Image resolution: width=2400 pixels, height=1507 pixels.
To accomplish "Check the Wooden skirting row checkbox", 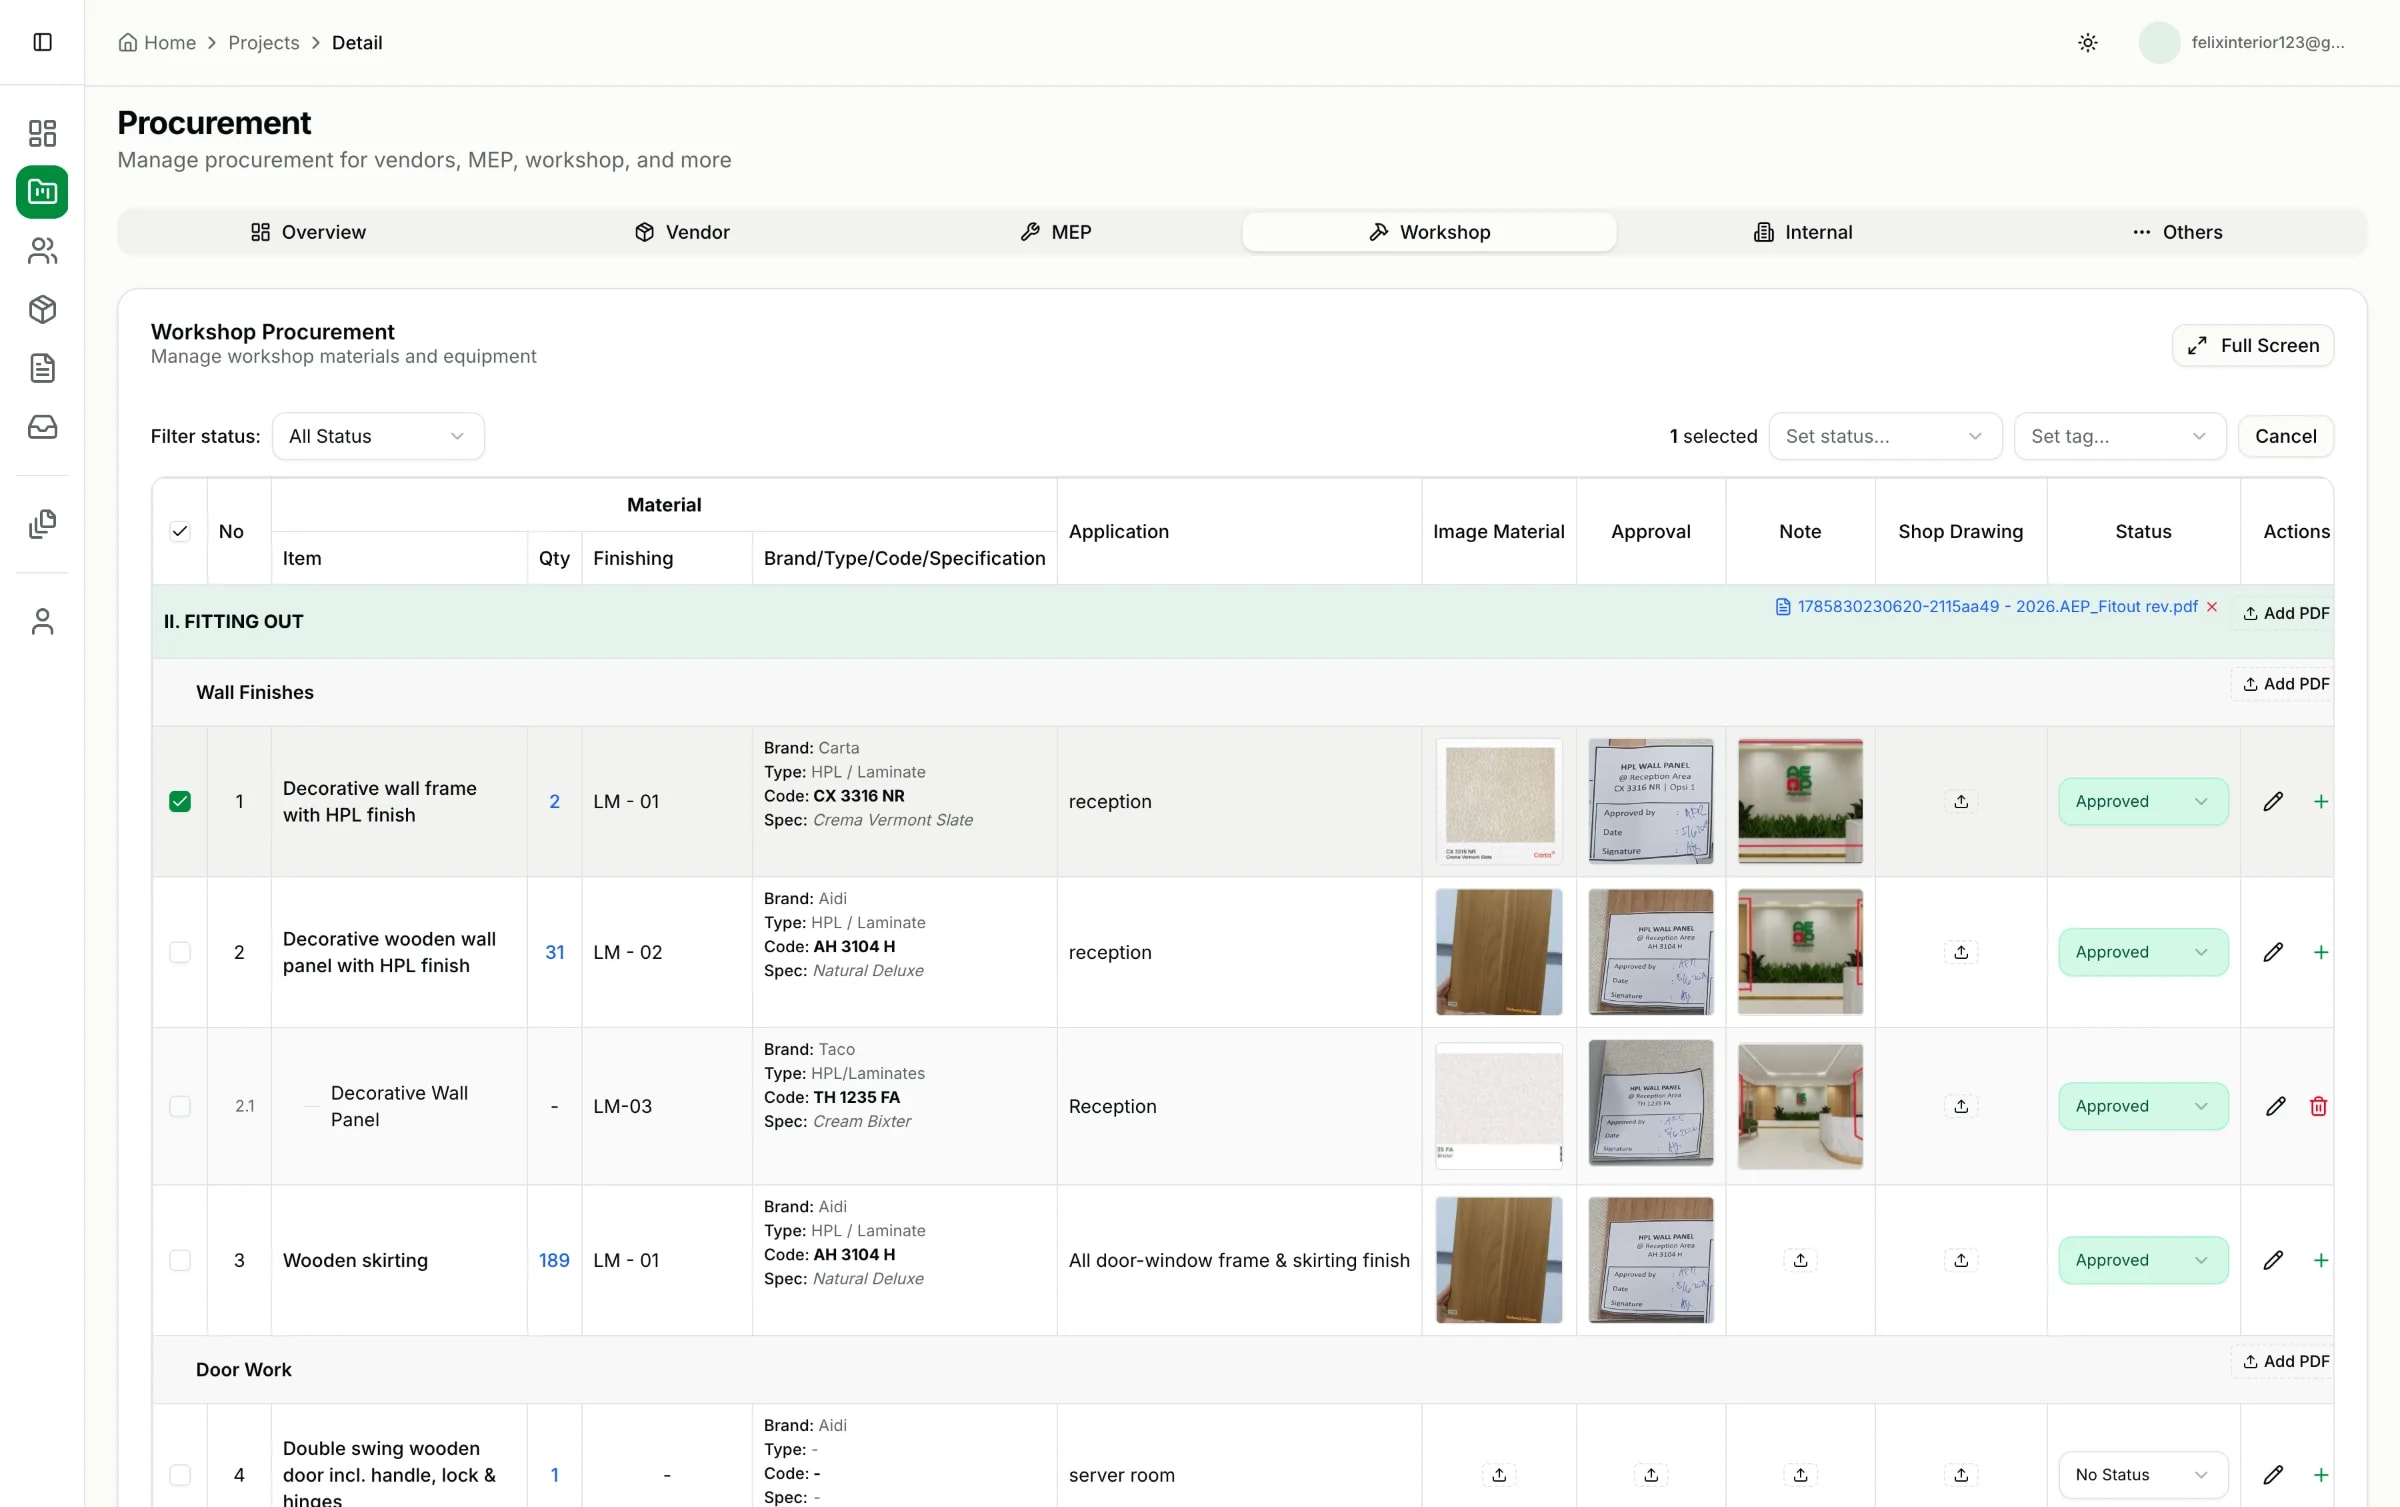I will click(x=180, y=1260).
